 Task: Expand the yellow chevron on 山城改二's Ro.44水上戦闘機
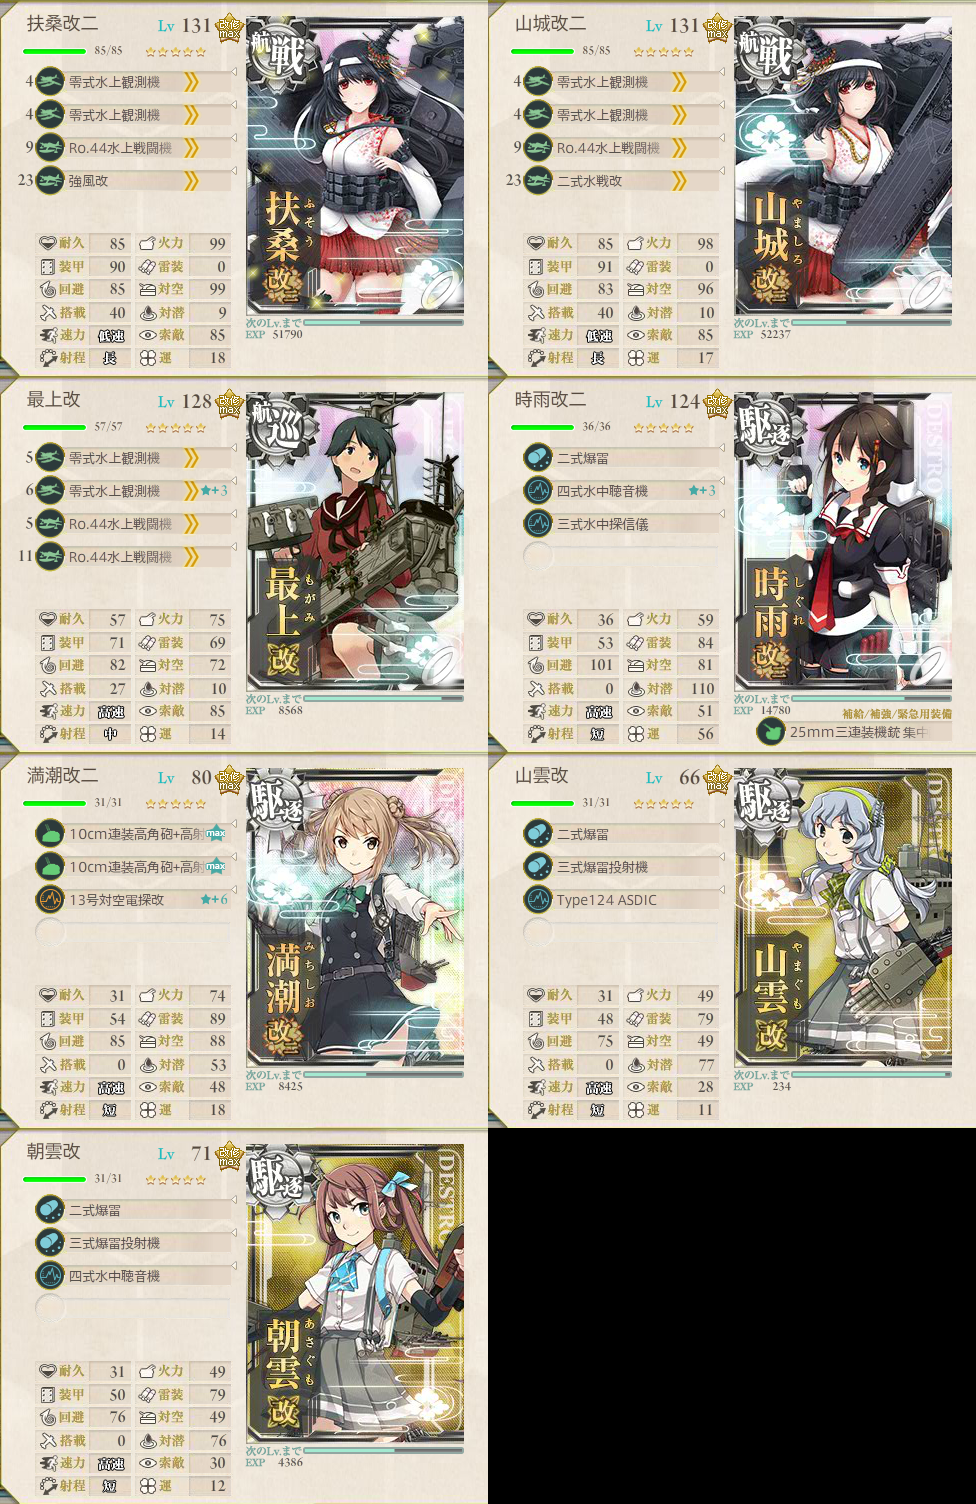[x=679, y=148]
